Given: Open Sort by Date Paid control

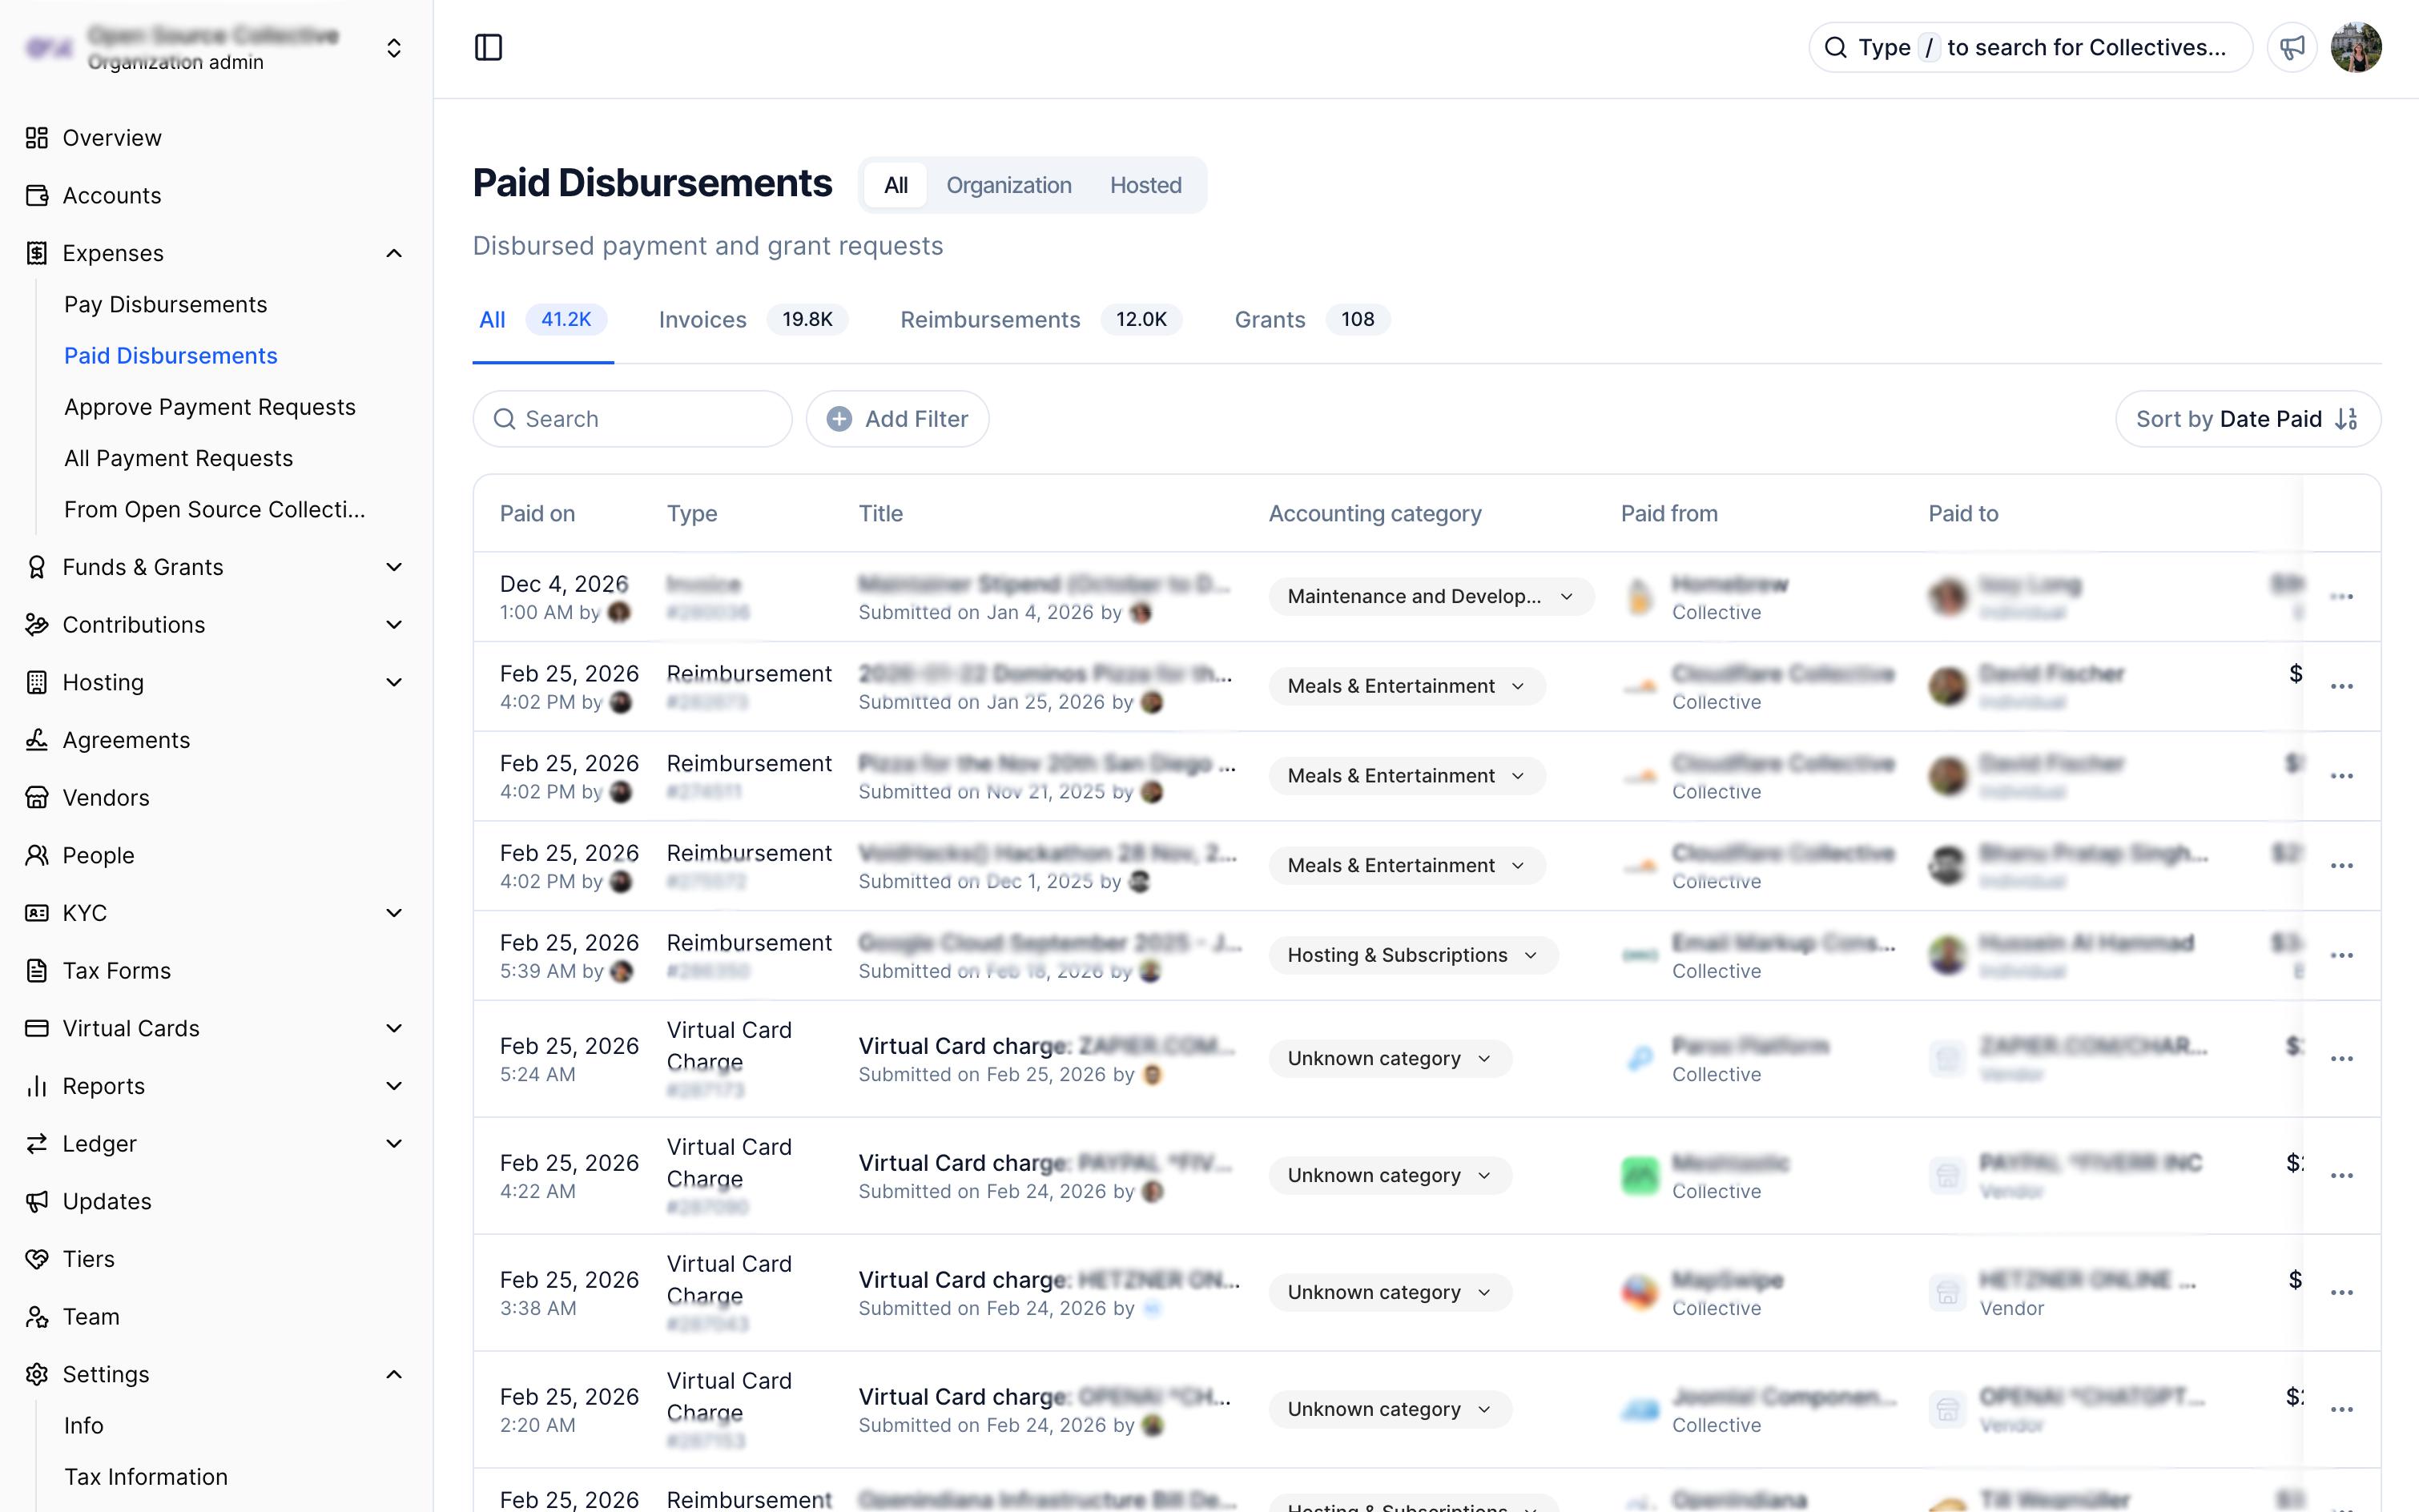Looking at the screenshot, I should pos(2247,419).
